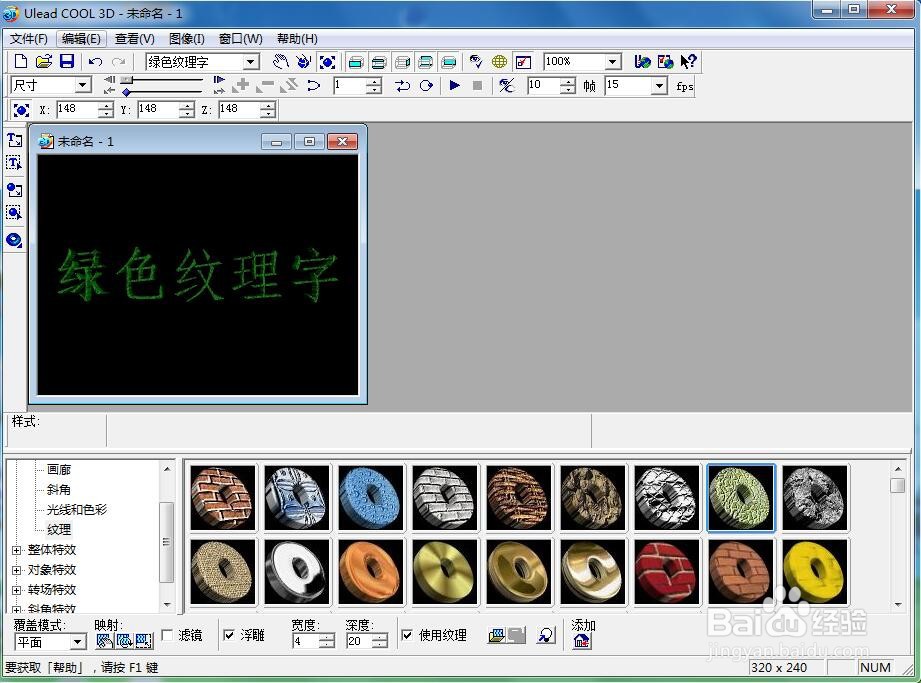
Task: Toggle the 滤镜 checkbox
Action: 167,635
